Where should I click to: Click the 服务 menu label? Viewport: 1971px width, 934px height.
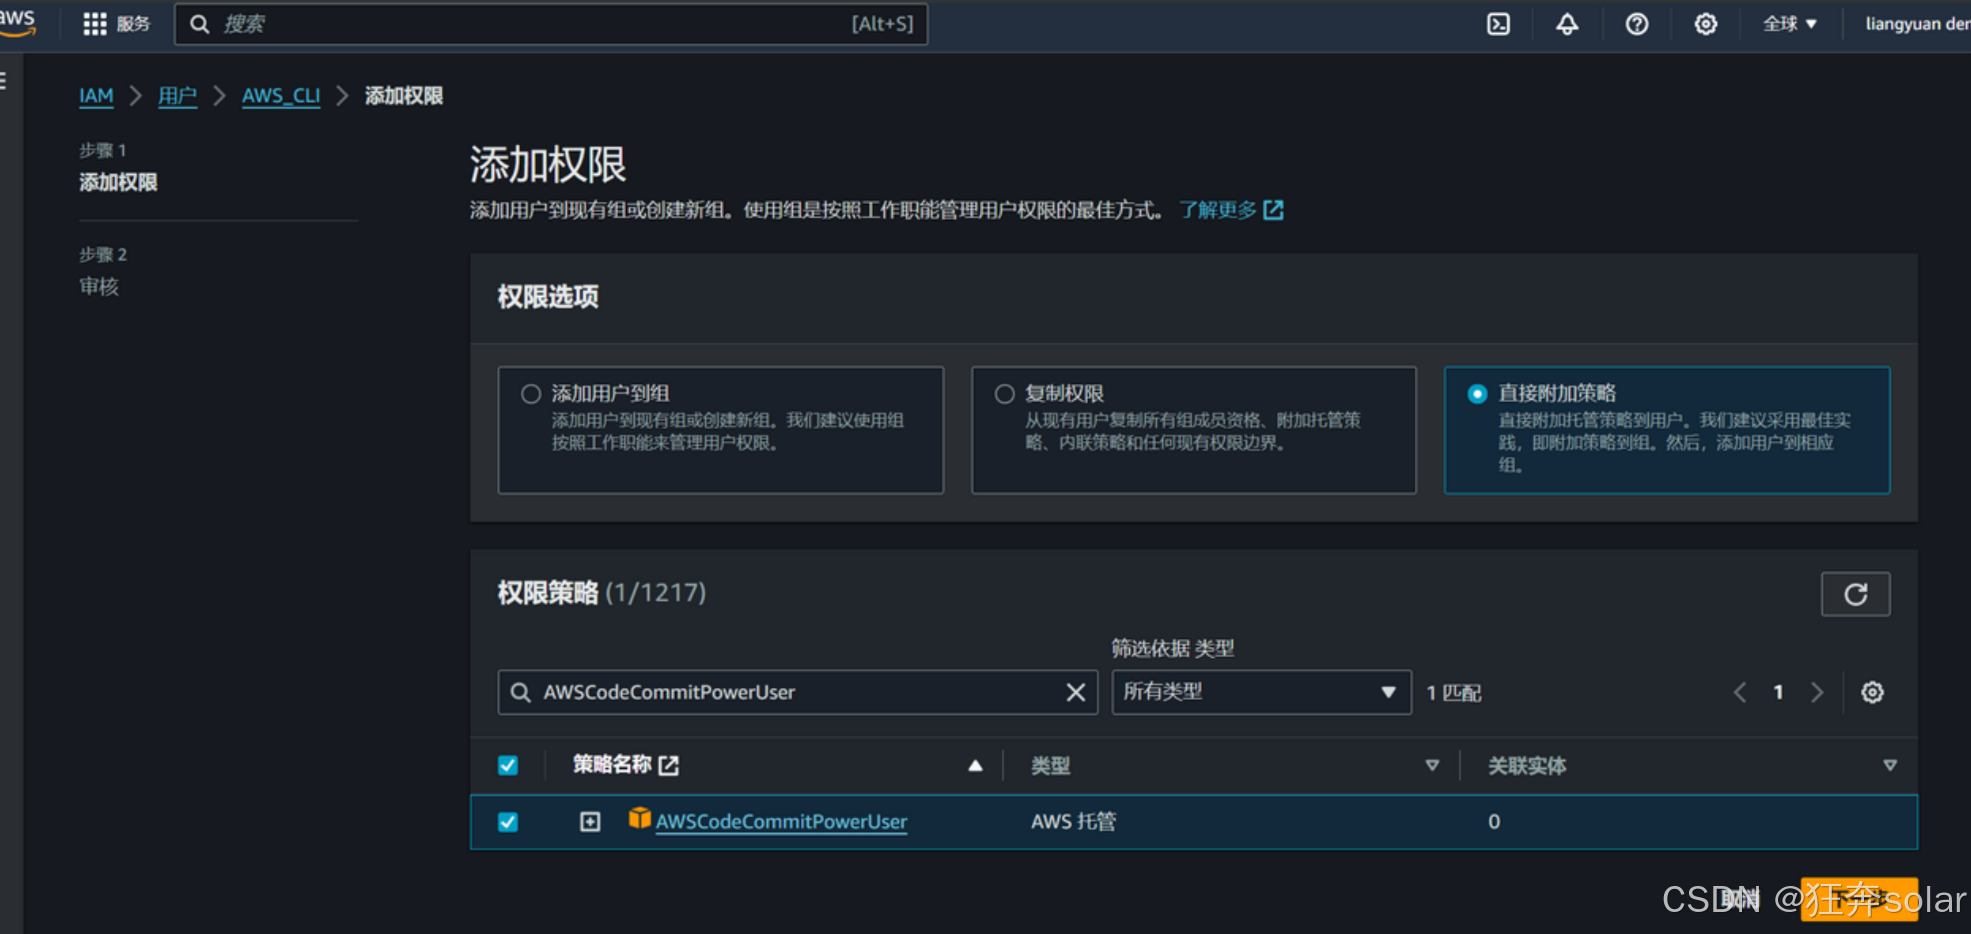133,24
